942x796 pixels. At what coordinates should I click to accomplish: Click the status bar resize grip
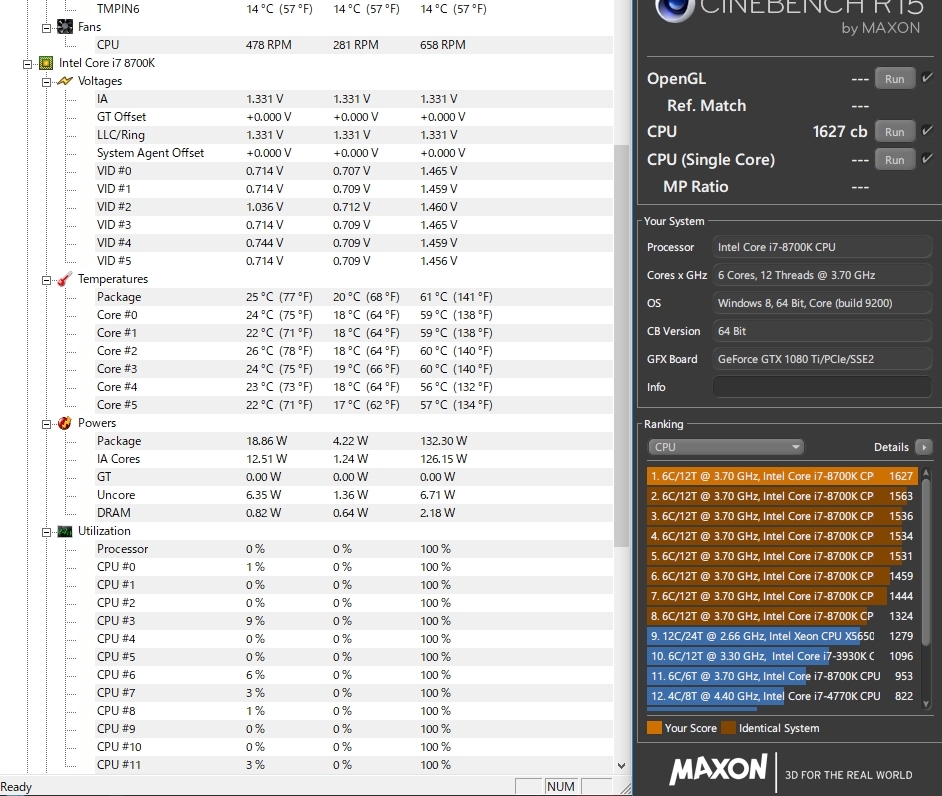point(626,788)
